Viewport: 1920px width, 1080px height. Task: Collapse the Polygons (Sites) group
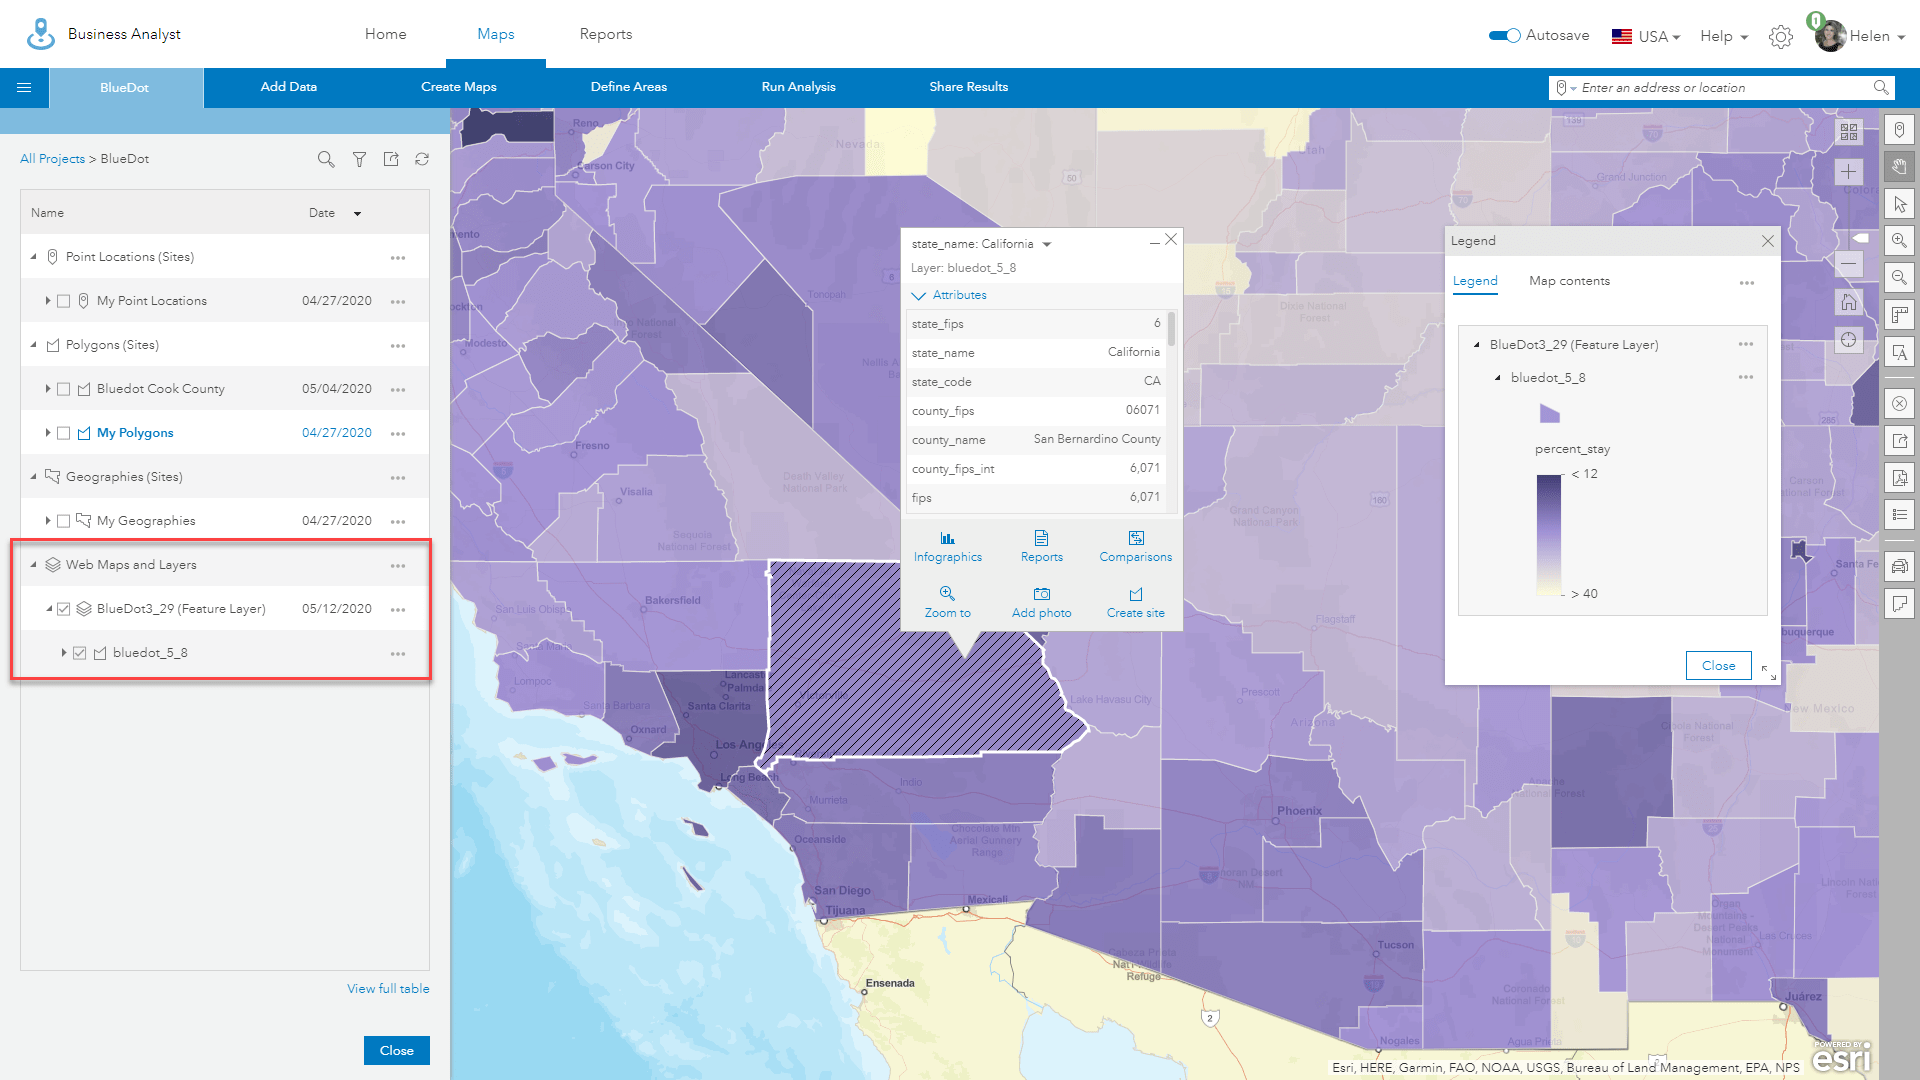(x=33, y=345)
